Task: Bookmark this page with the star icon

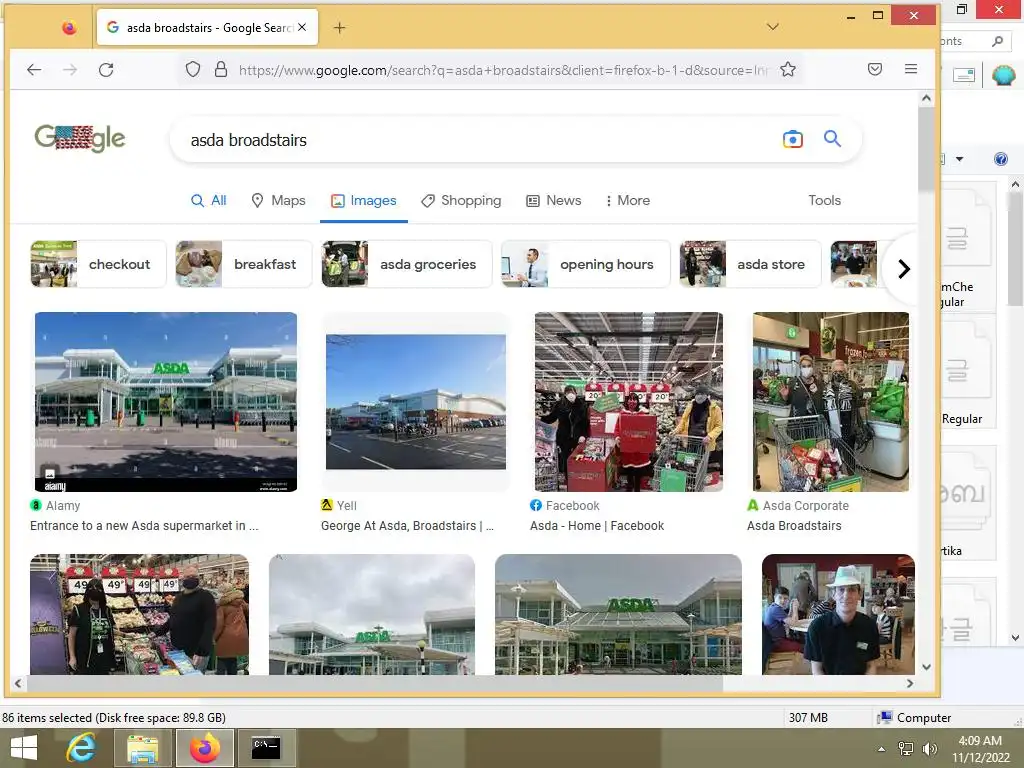Action: click(788, 69)
